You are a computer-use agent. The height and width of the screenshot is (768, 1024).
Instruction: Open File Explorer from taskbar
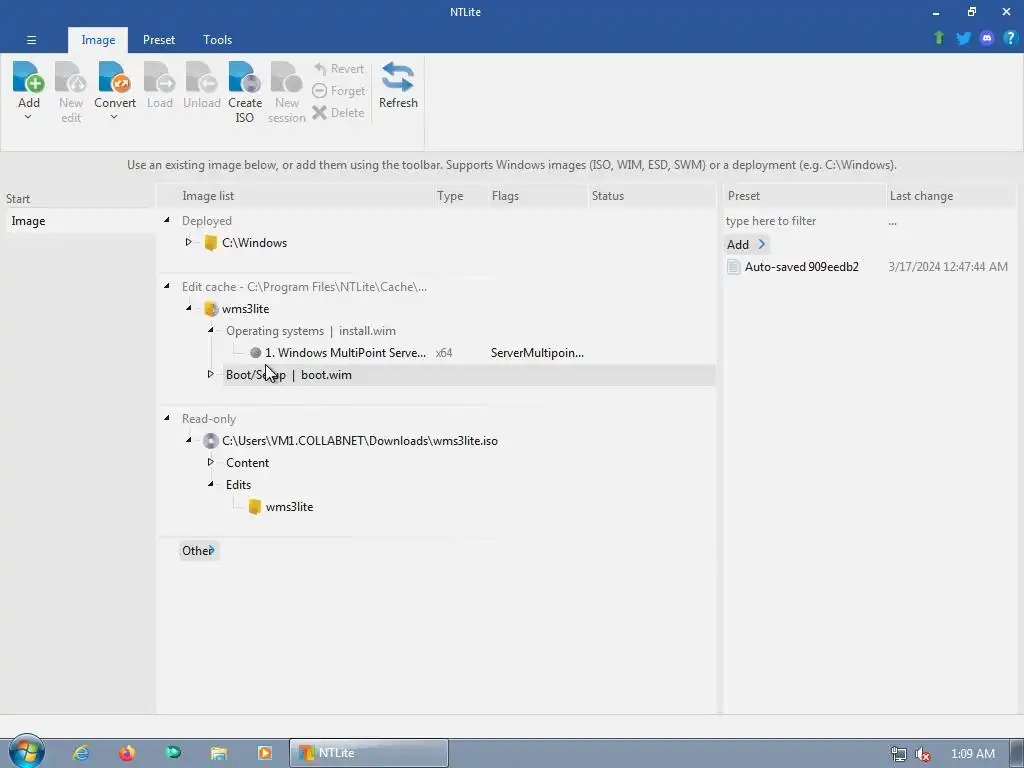(219, 754)
